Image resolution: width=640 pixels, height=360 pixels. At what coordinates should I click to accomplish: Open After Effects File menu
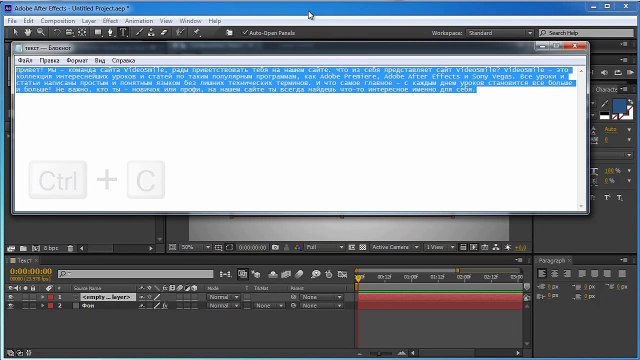[x=12, y=21]
